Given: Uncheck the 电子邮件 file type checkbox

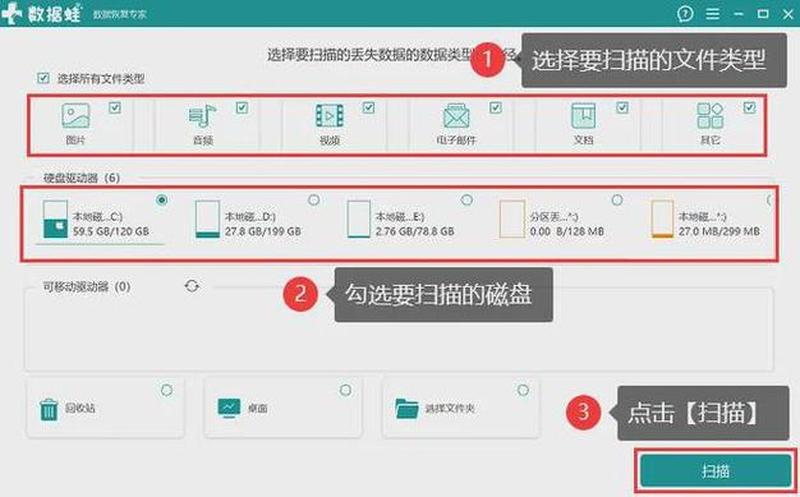Looking at the screenshot, I should pos(495,108).
